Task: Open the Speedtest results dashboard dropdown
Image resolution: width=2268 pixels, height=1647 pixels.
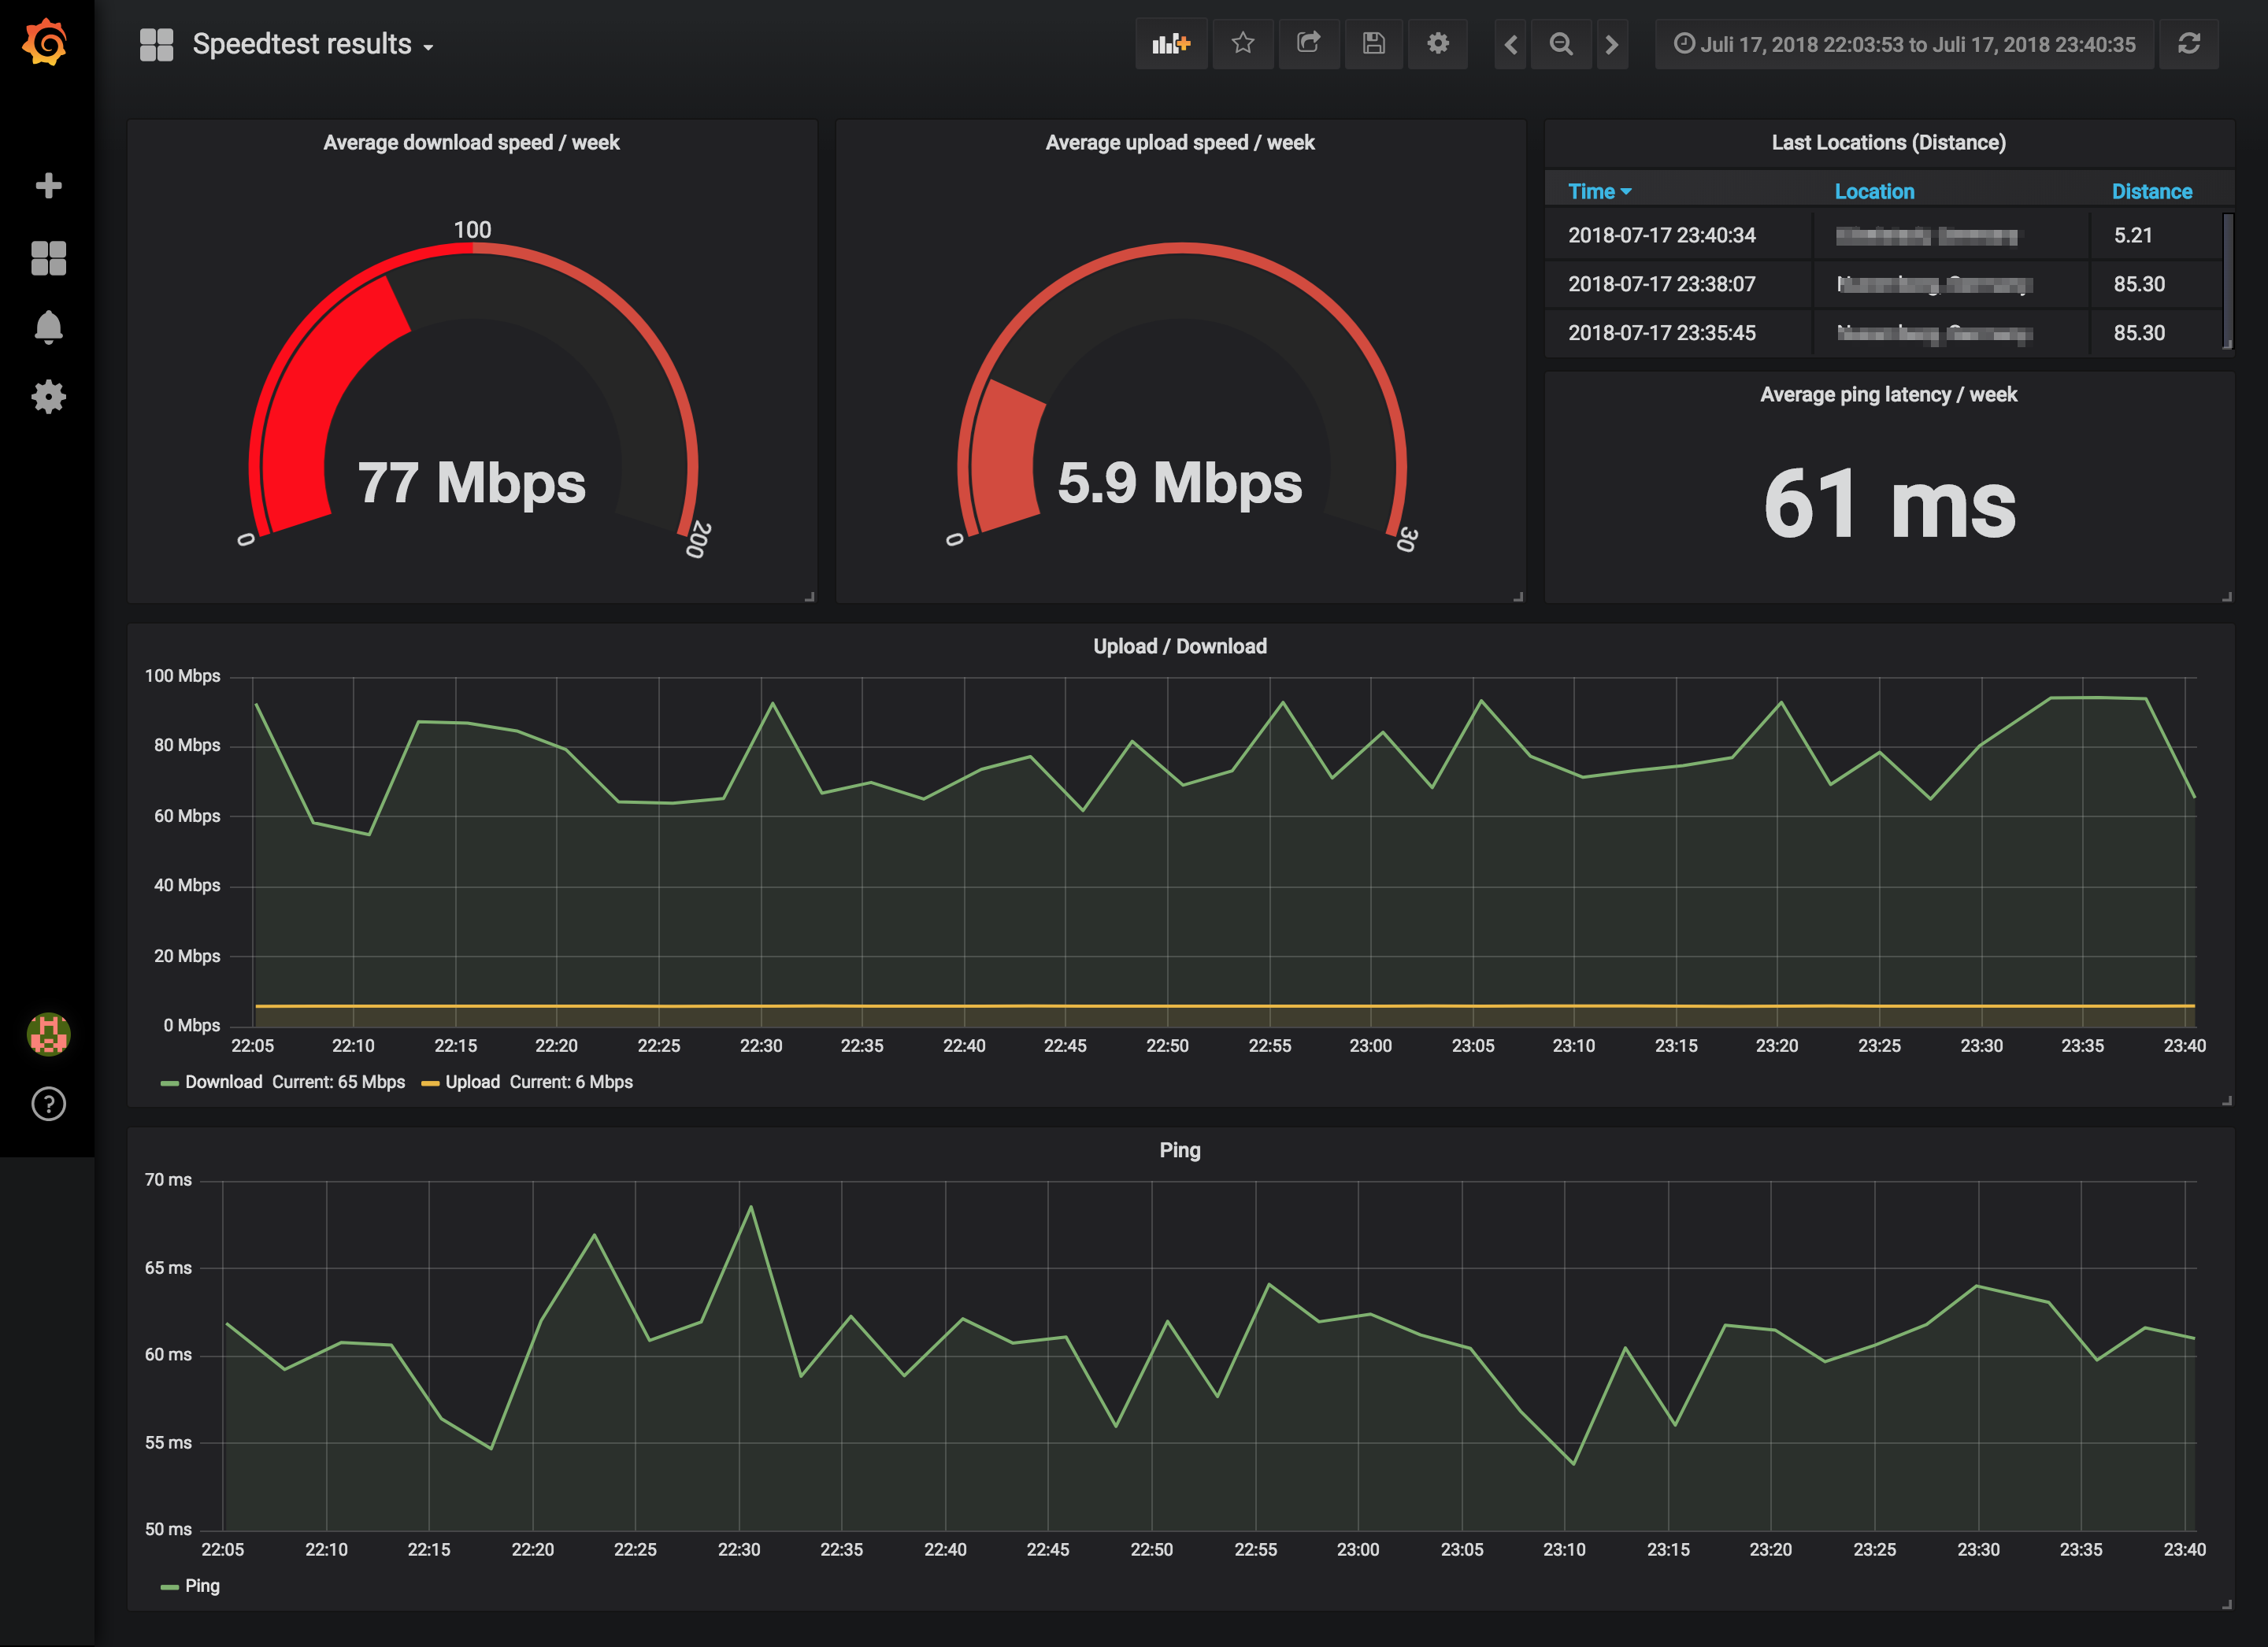Action: click(313, 44)
